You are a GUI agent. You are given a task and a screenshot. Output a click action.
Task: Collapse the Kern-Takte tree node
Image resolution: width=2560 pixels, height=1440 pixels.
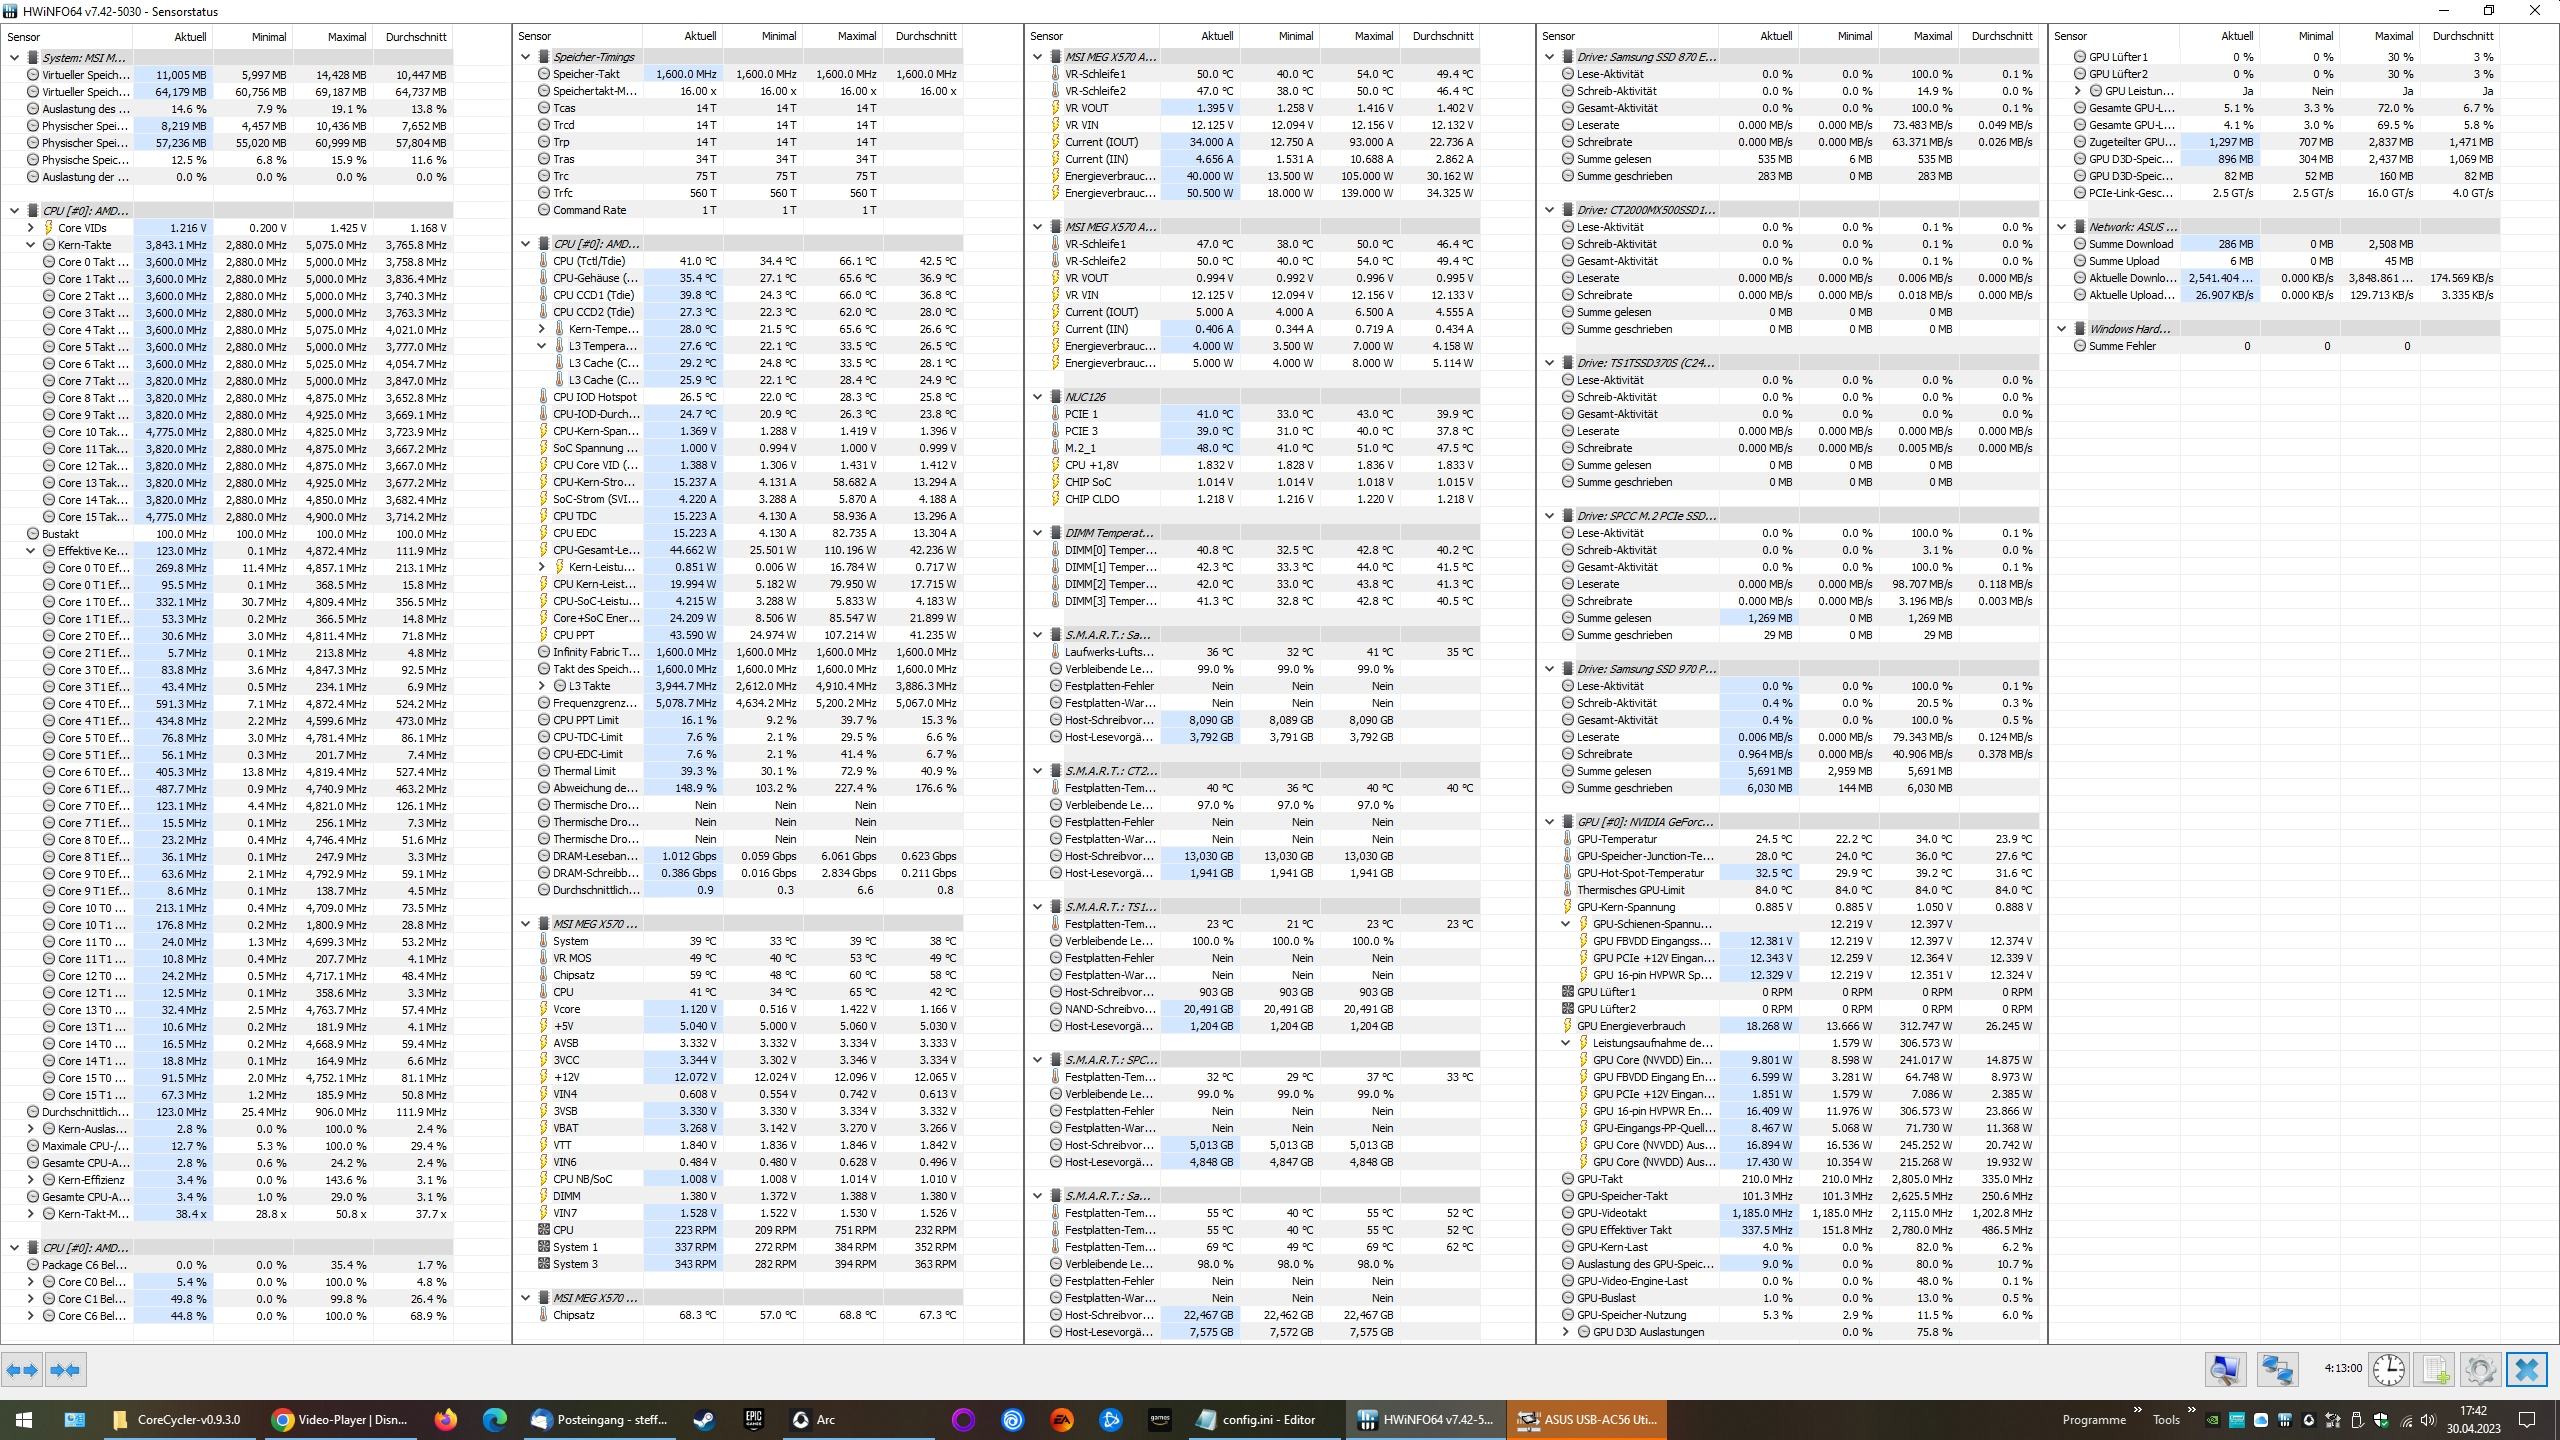click(31, 245)
